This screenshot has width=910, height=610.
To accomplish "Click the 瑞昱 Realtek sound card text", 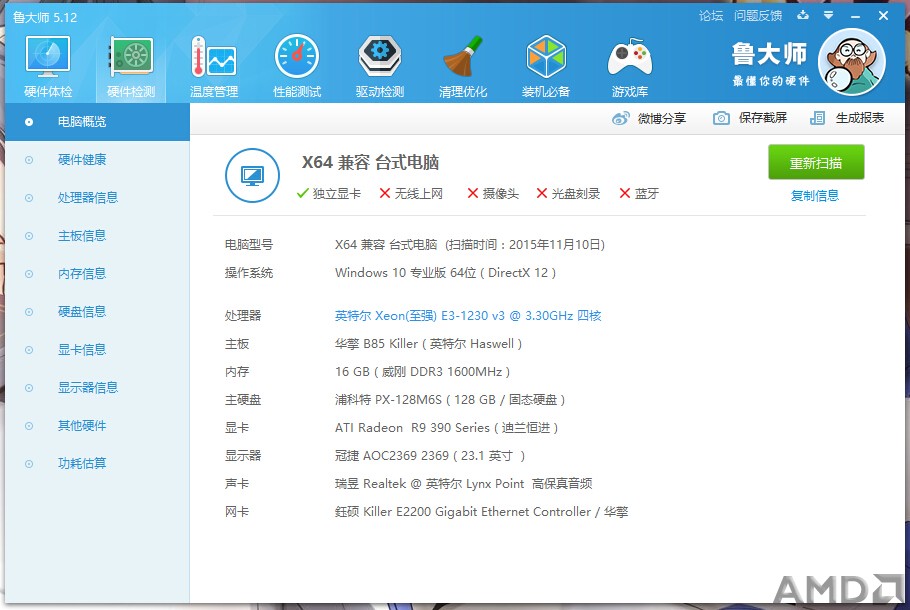I will pyautogui.click(x=463, y=483).
